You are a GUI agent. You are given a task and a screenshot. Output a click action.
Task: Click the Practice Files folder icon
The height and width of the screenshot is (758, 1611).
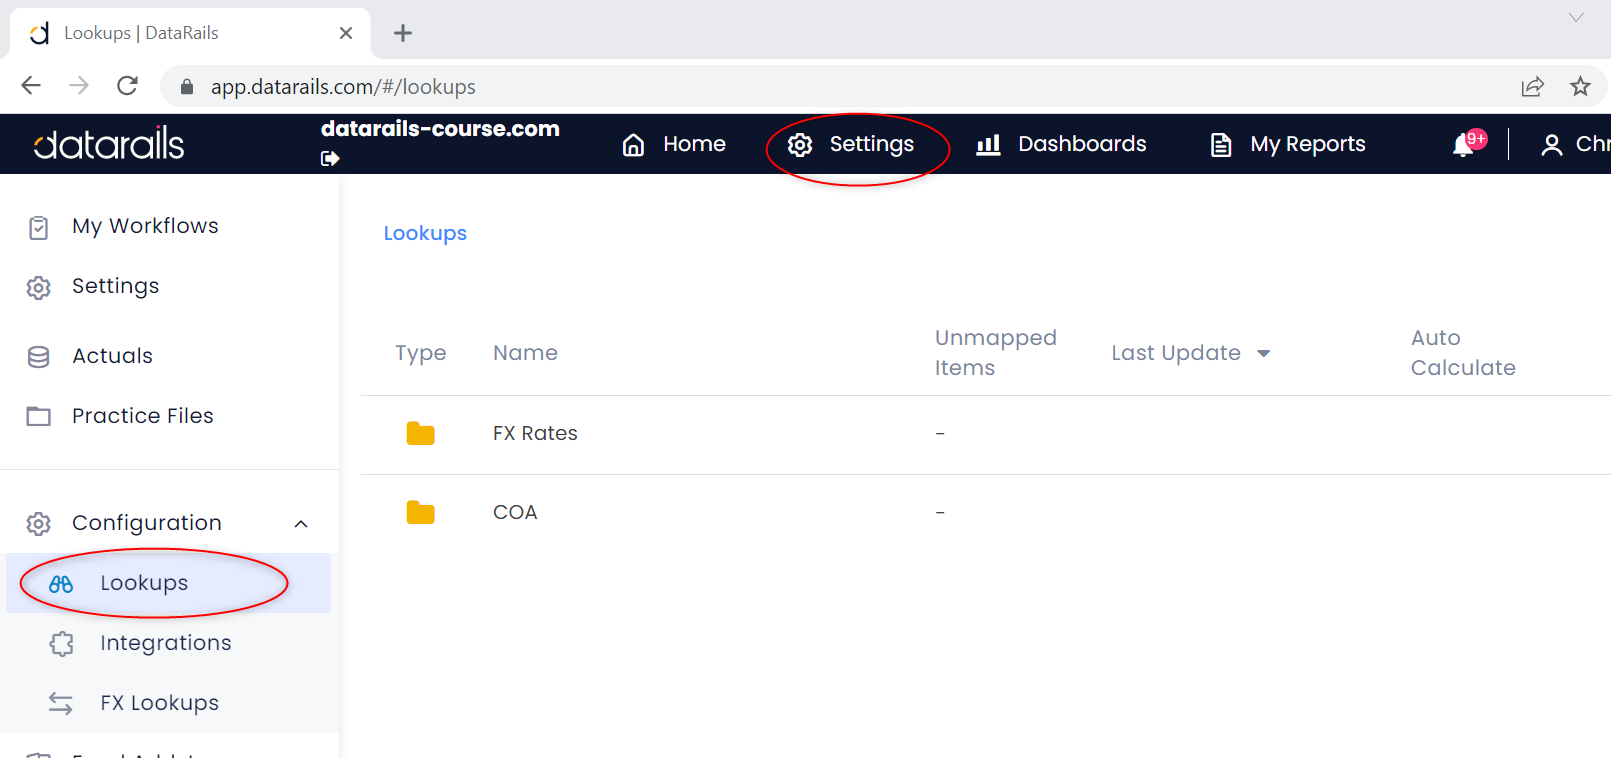point(39,416)
